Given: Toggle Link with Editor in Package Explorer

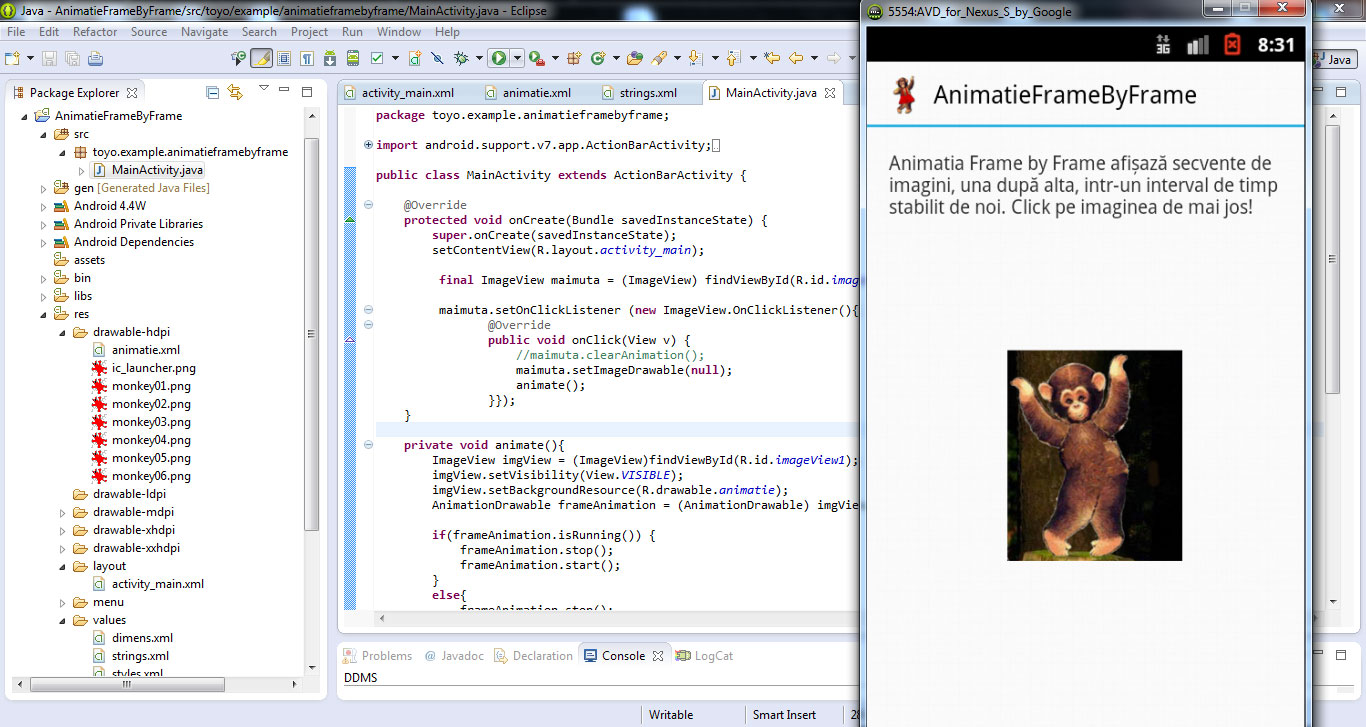Looking at the screenshot, I should click(233, 92).
